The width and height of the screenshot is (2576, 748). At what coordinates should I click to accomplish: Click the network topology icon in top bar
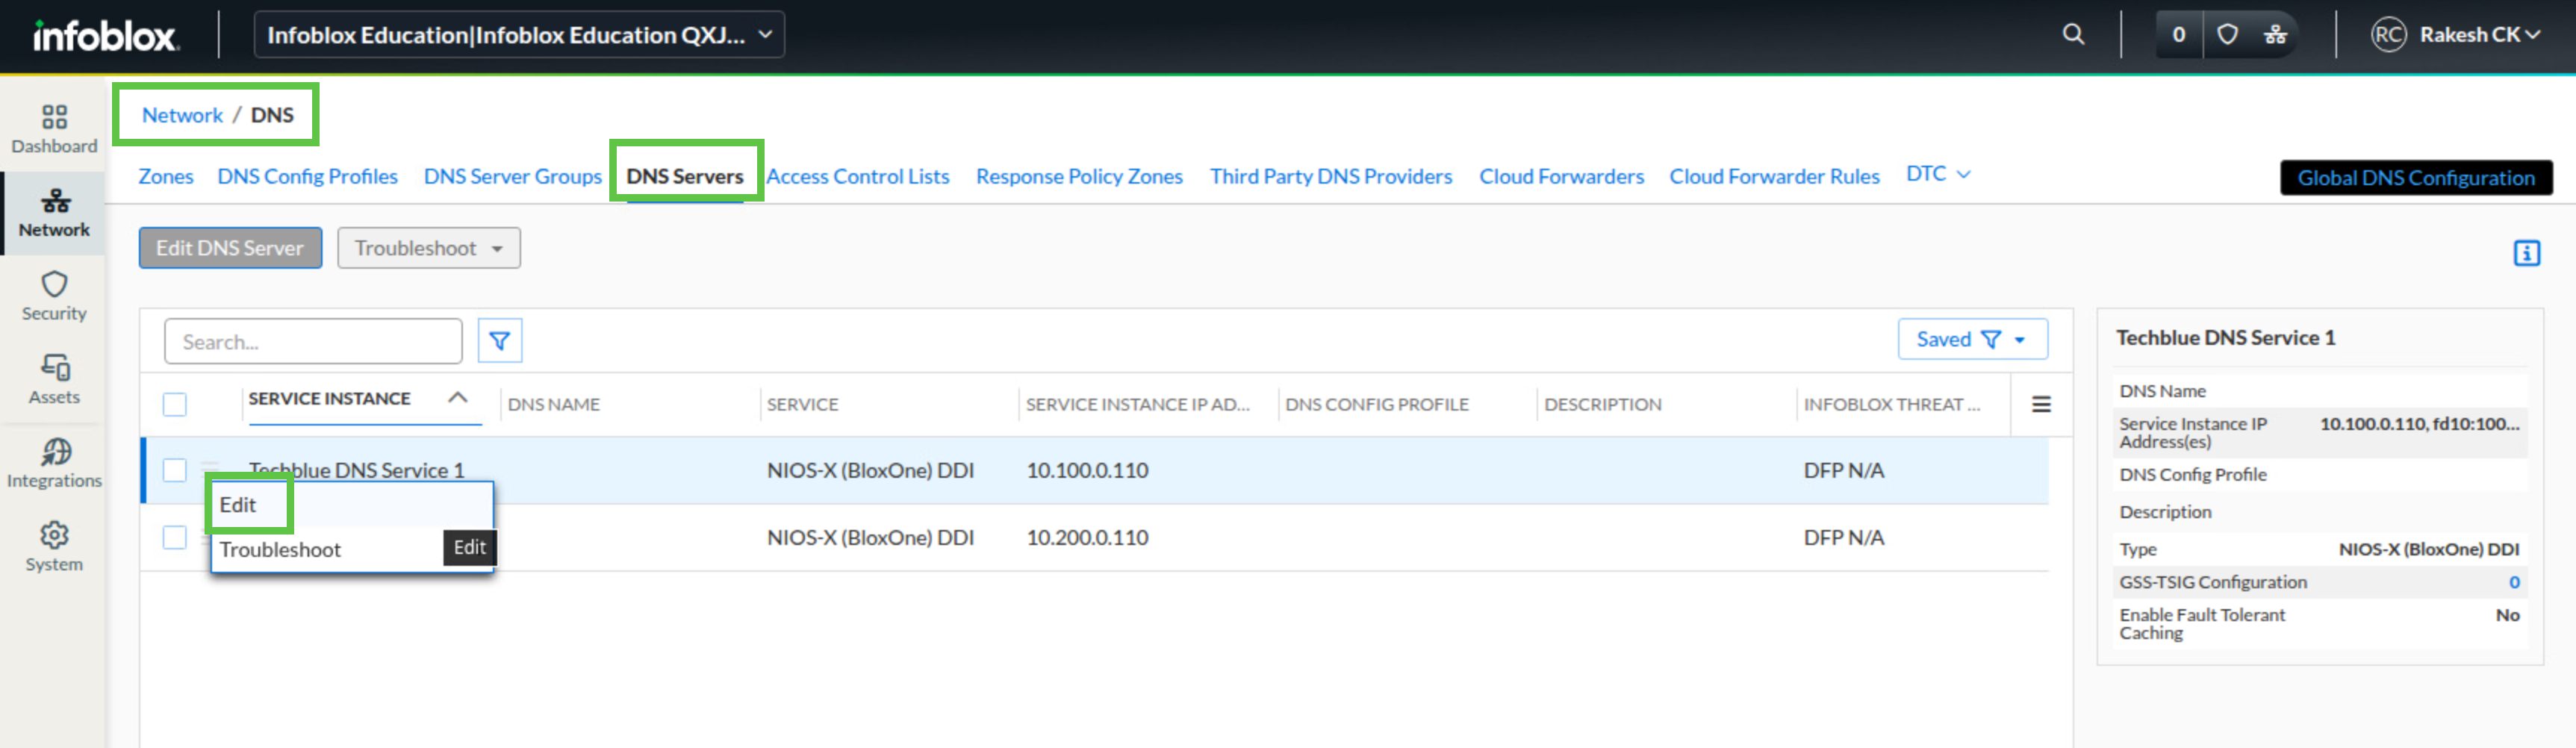(x=2275, y=35)
